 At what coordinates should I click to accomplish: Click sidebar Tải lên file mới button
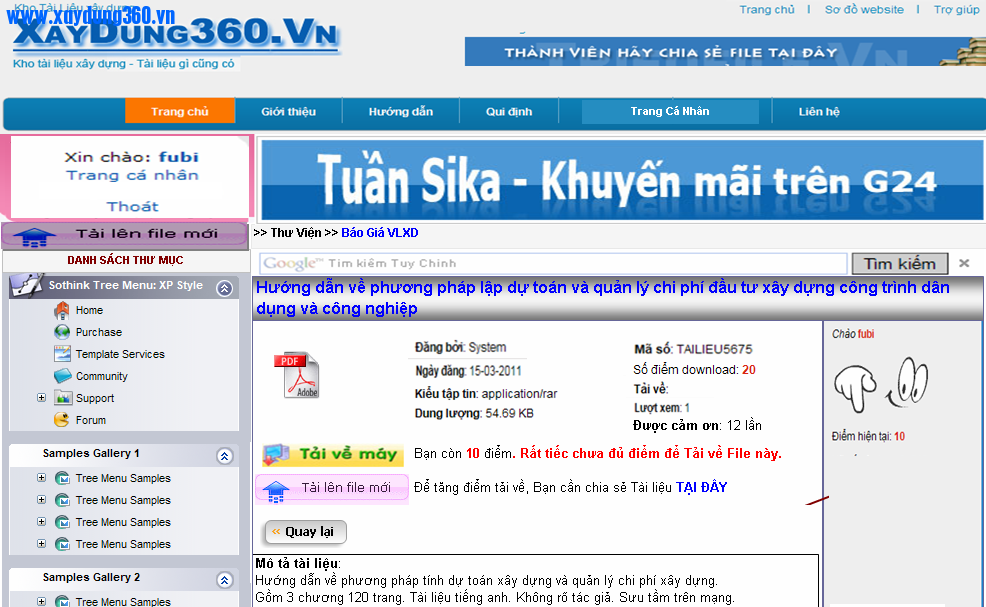[125, 235]
